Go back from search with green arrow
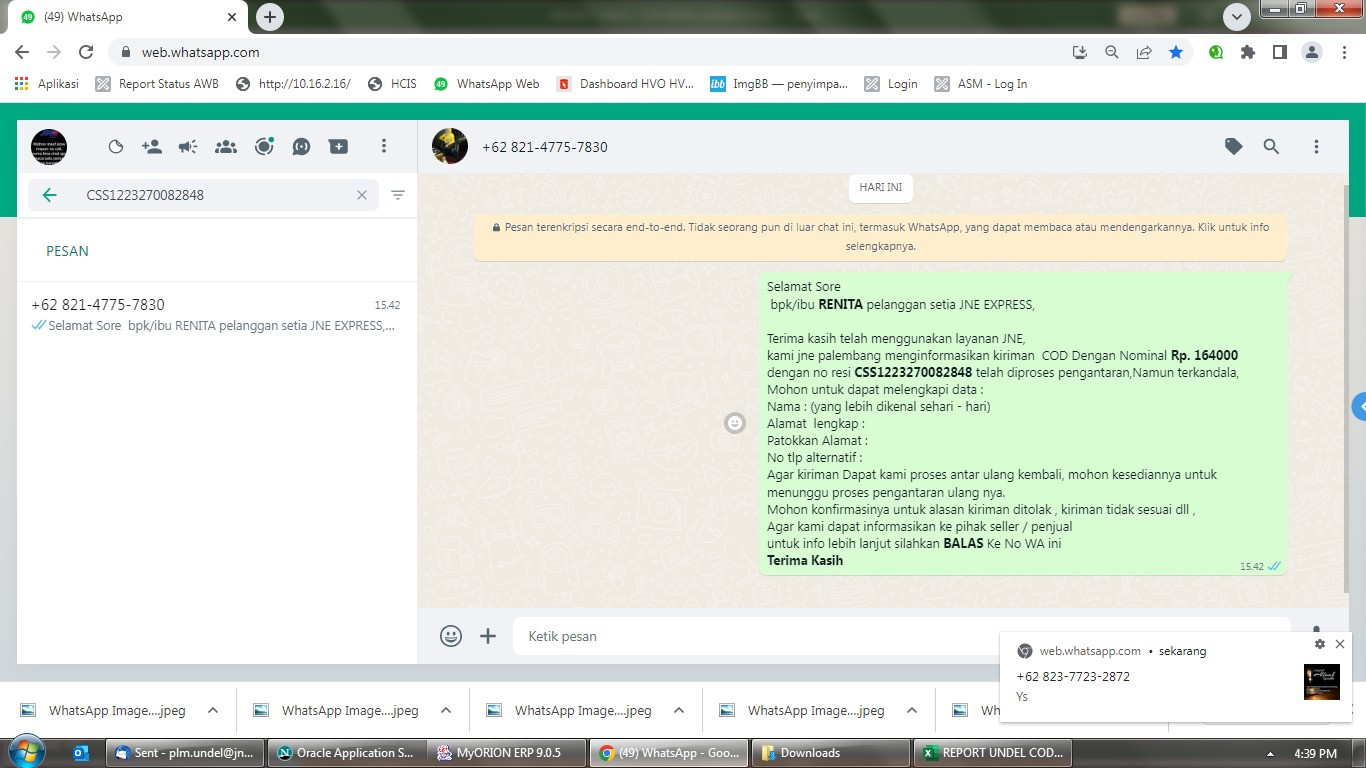Viewport: 1366px width, 768px height. coord(50,195)
